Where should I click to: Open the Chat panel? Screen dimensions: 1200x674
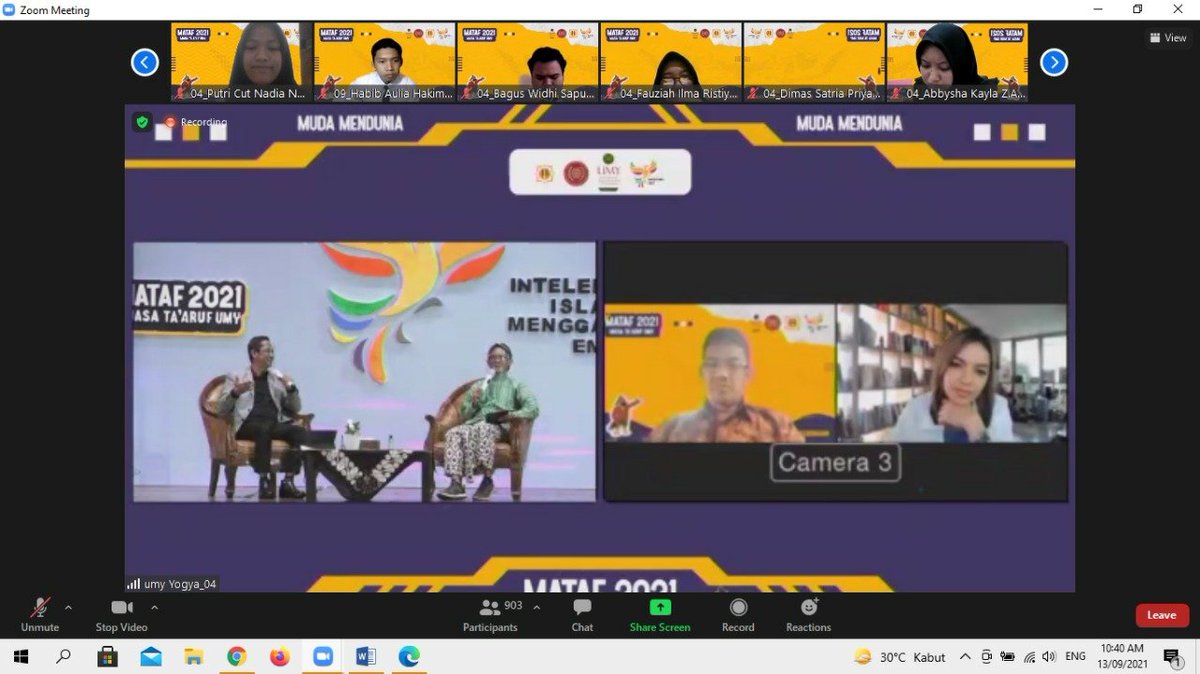[582, 614]
